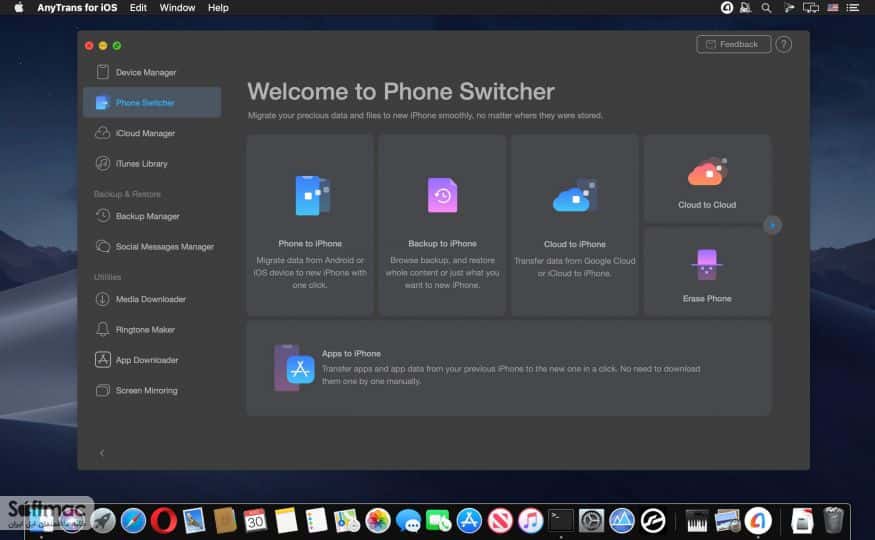Open Maps from the Dock
Screen dimensions: 875x540
click(347, 521)
